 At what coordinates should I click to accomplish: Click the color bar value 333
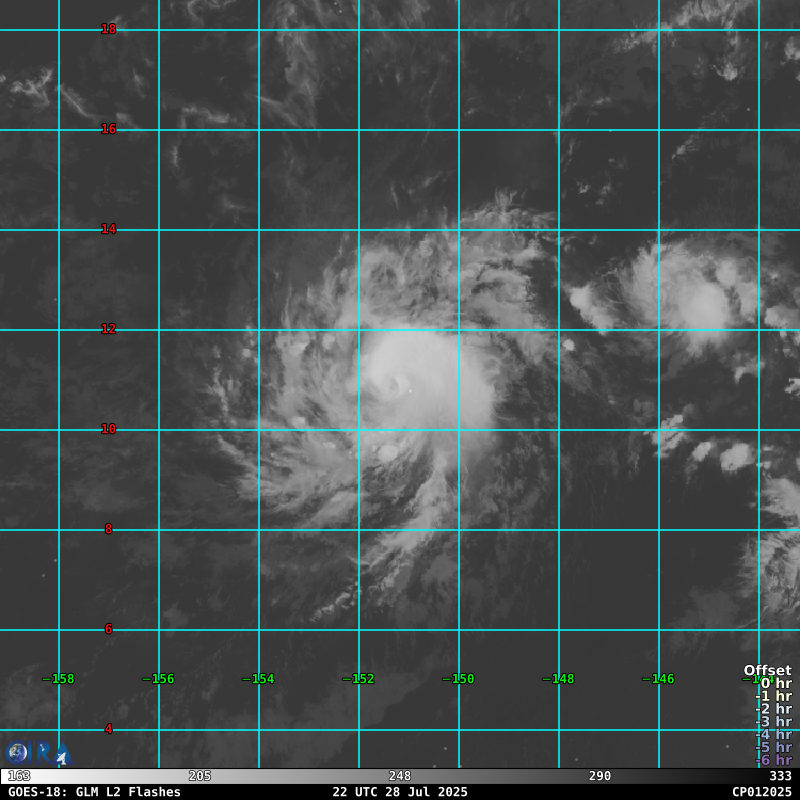point(781,776)
